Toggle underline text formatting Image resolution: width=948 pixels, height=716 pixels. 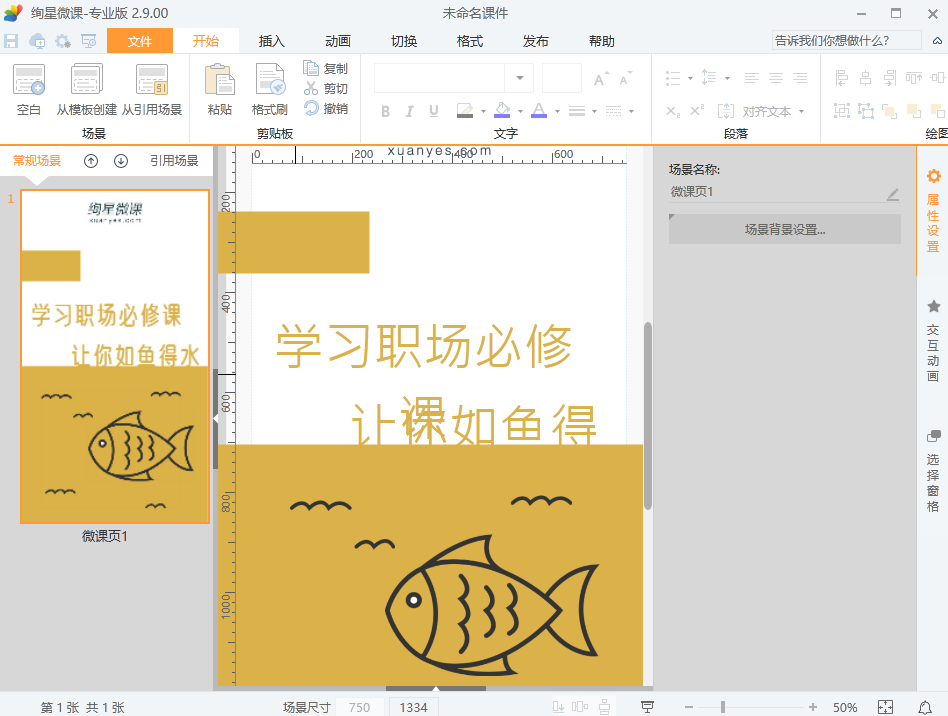tap(434, 111)
